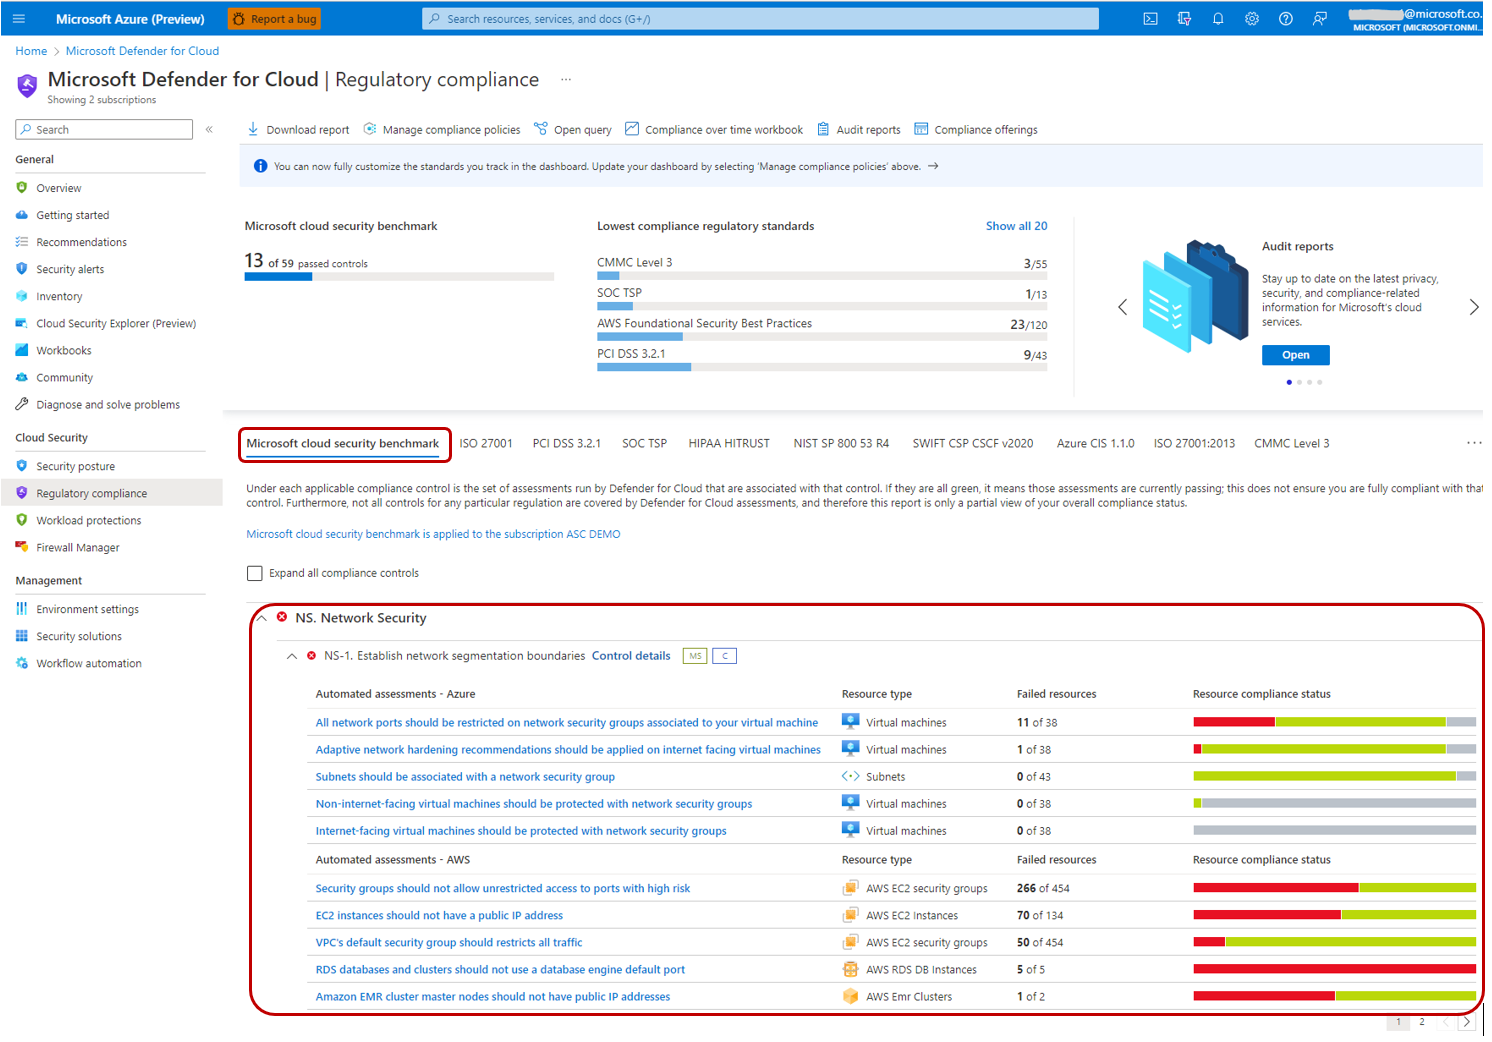Viewport: 1492px width, 1042px height.
Task: Open the overflow menu for more standards
Action: point(1474,442)
